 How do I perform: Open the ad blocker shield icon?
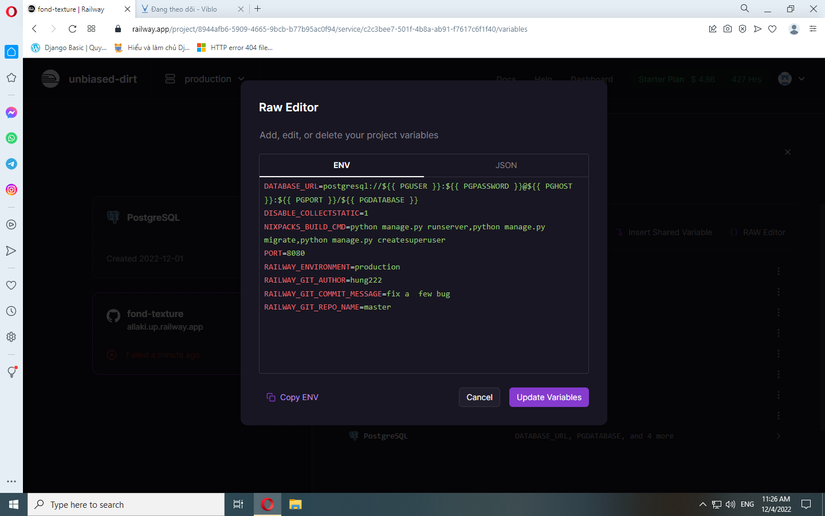point(742,29)
